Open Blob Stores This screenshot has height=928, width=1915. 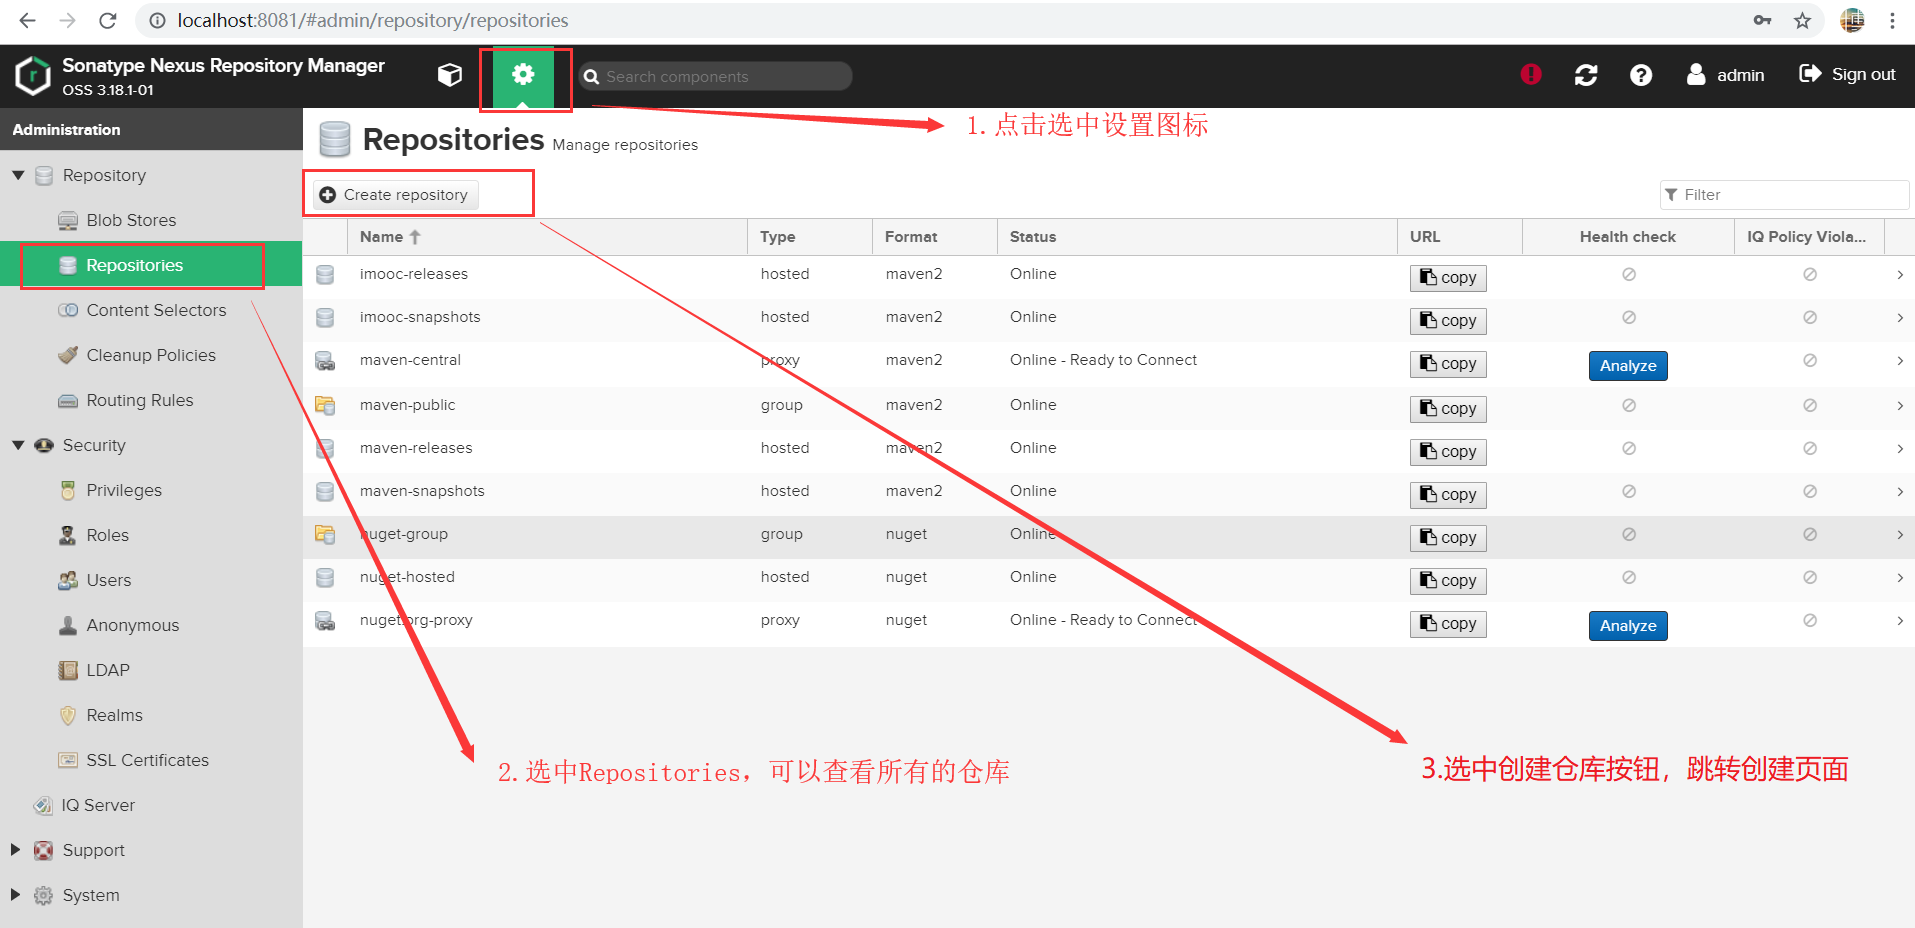[x=131, y=220]
